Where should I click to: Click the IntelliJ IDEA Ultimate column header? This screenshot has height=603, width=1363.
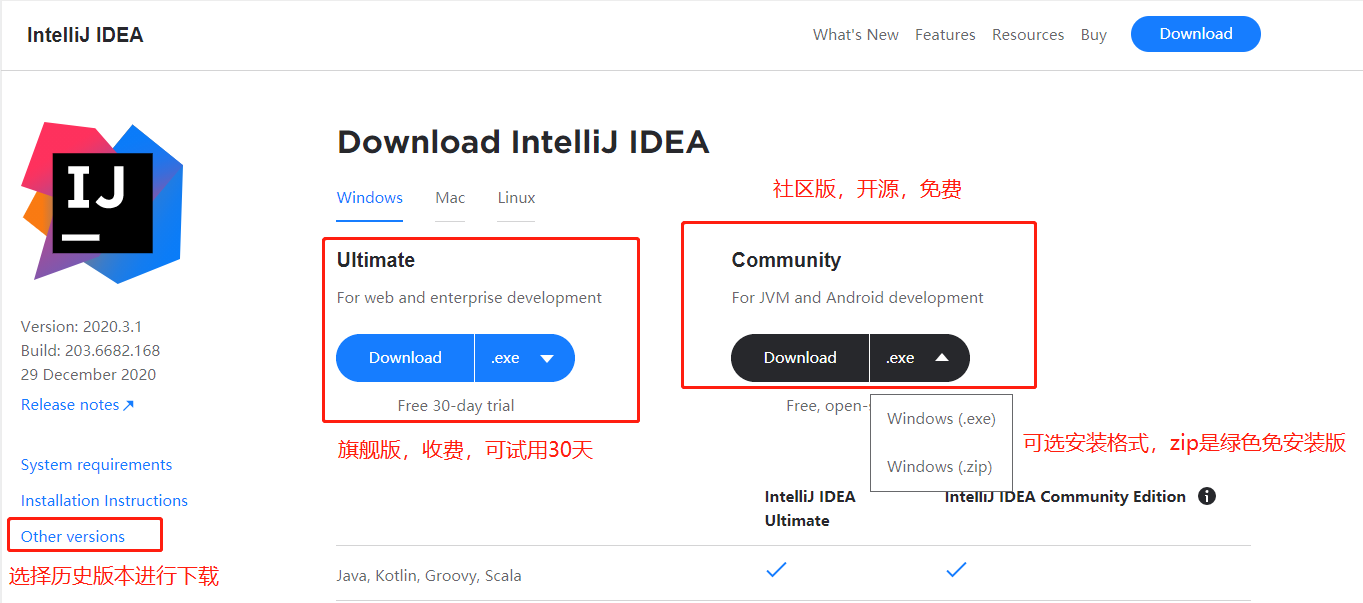click(810, 509)
